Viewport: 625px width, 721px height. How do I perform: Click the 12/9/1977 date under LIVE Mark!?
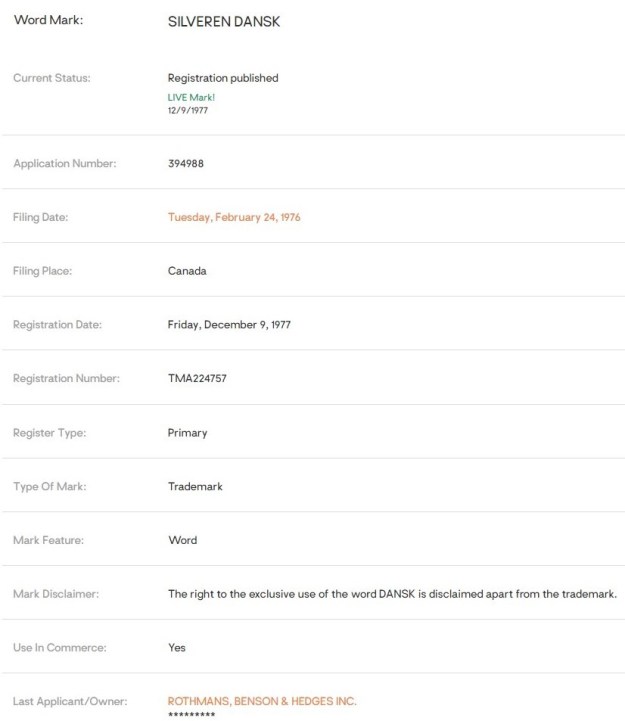click(x=189, y=109)
